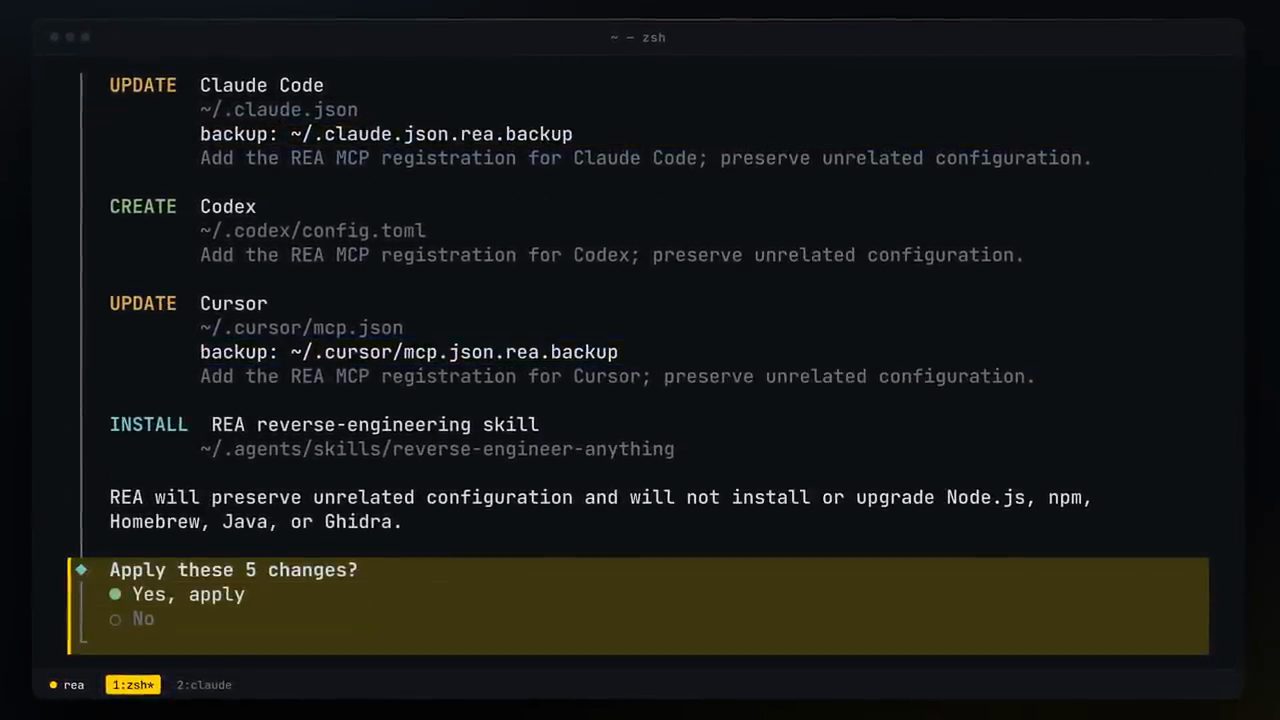
Task: Click the orange dot session indicator
Action: pyautogui.click(x=53, y=685)
